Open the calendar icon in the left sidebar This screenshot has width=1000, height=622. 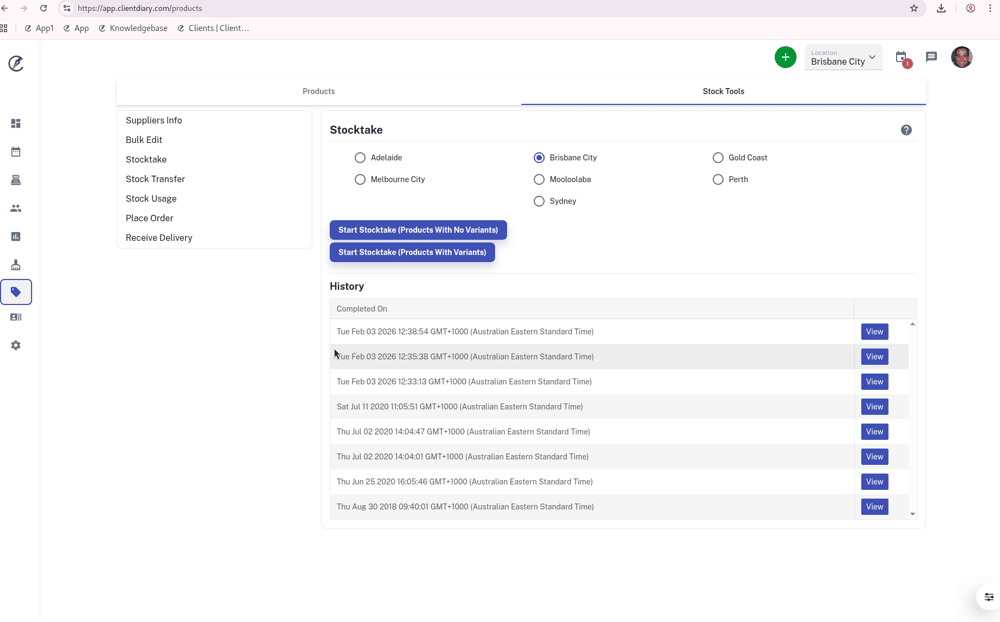16,152
